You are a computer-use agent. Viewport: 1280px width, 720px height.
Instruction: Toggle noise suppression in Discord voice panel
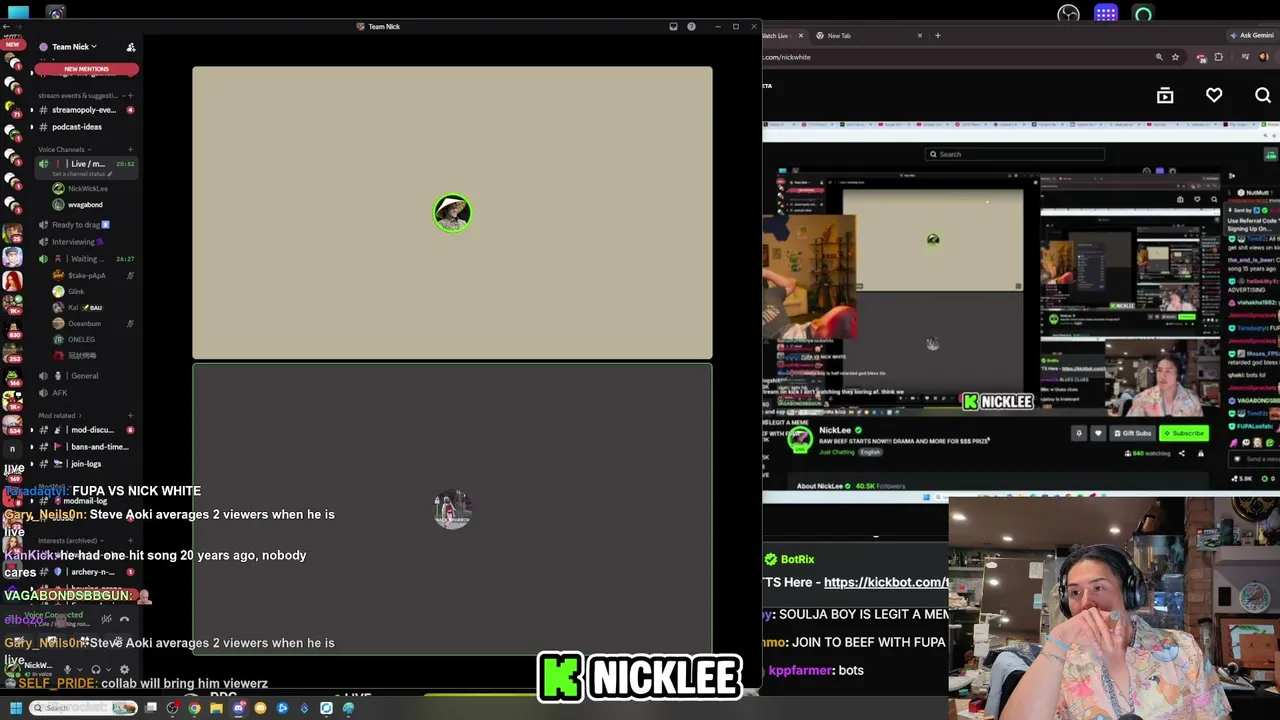click(106, 620)
